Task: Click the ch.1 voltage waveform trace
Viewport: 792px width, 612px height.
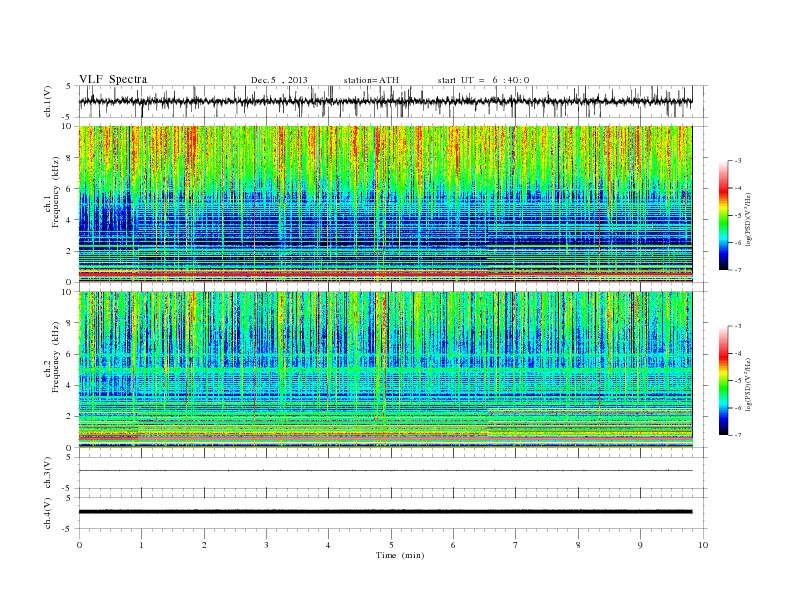Action: point(385,101)
